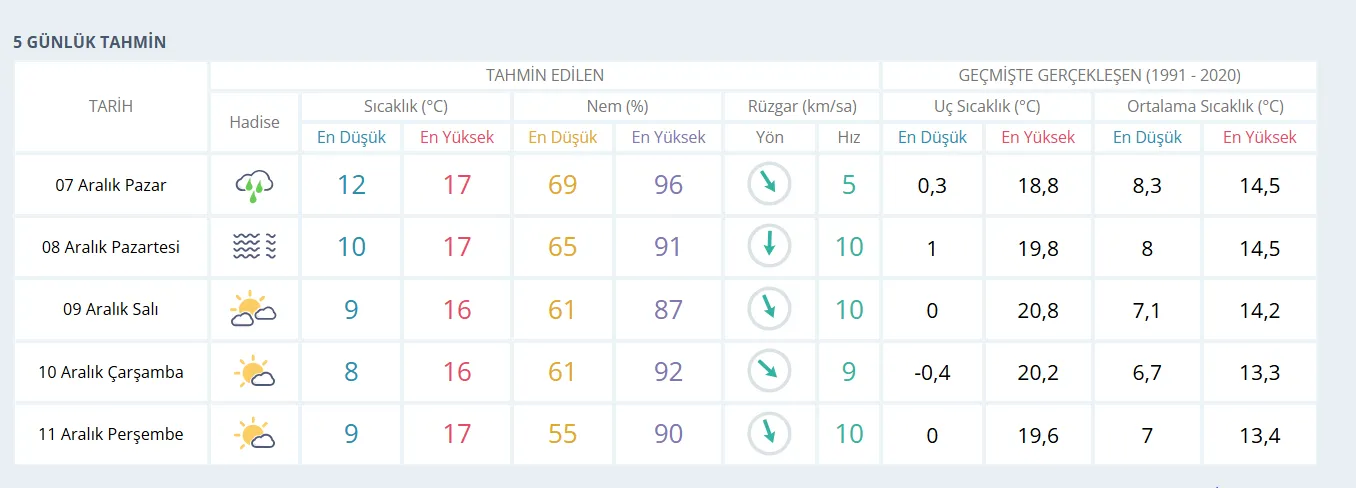Click the TAHMİN EDİLEN section header
The height and width of the screenshot is (488, 1356).
pyautogui.click(x=544, y=75)
